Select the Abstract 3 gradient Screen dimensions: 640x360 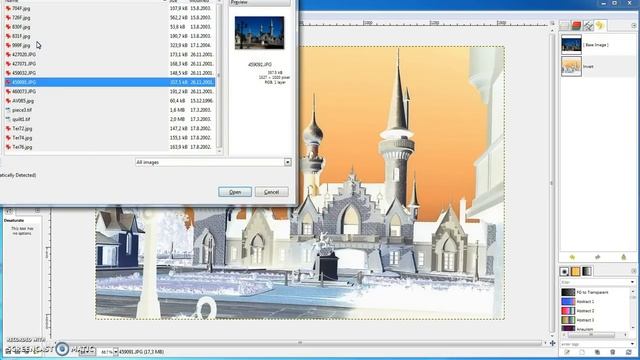pos(596,320)
